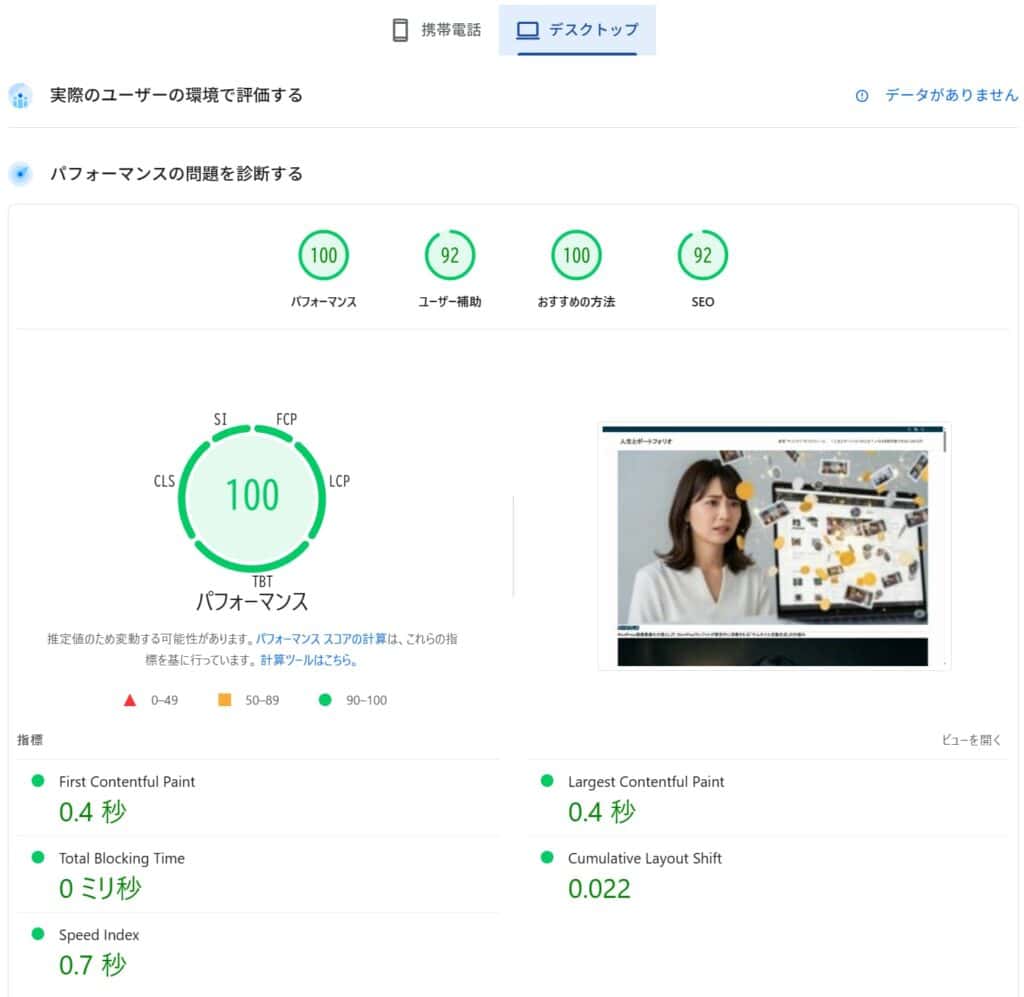Jump to パフォーマンス score 100 gauge
The image size is (1024, 997).
[323, 256]
